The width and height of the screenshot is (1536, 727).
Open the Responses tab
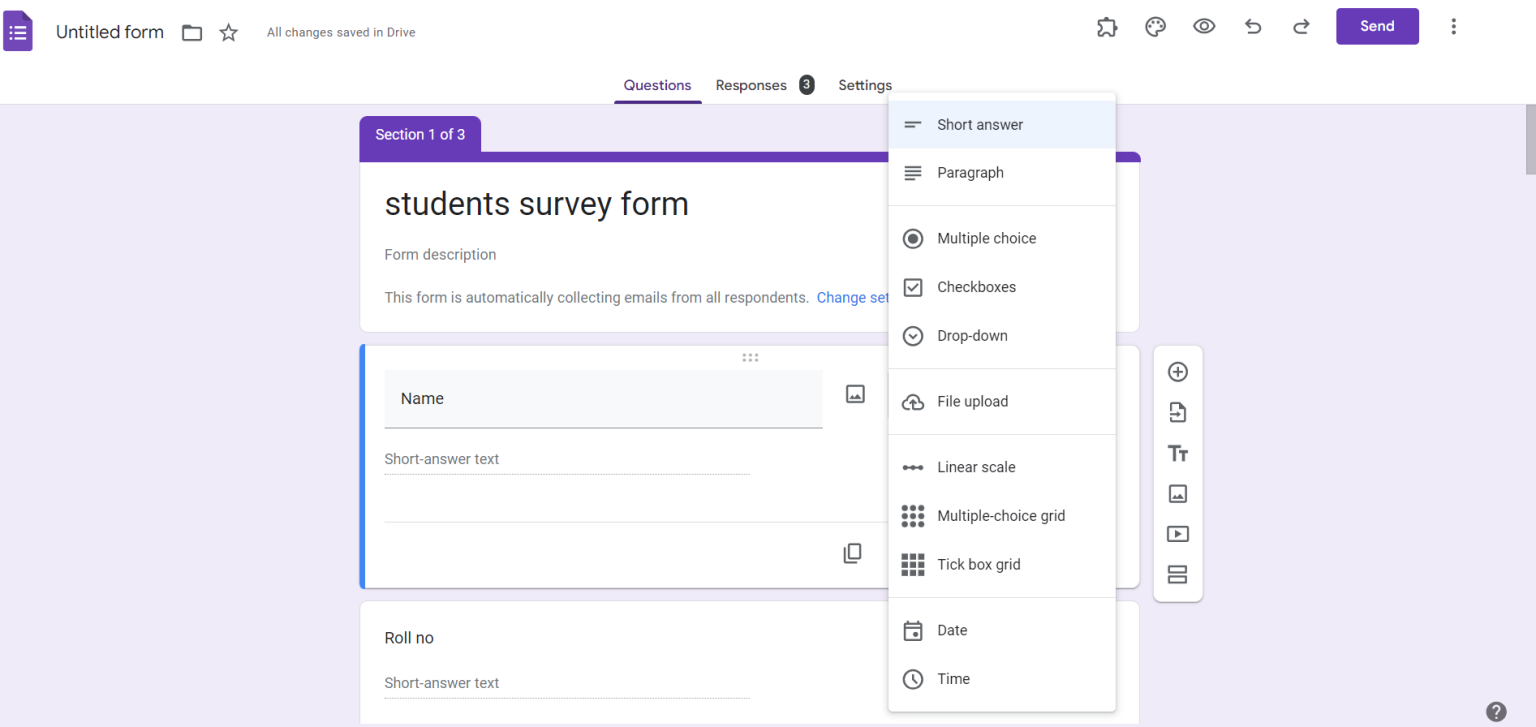coord(751,85)
